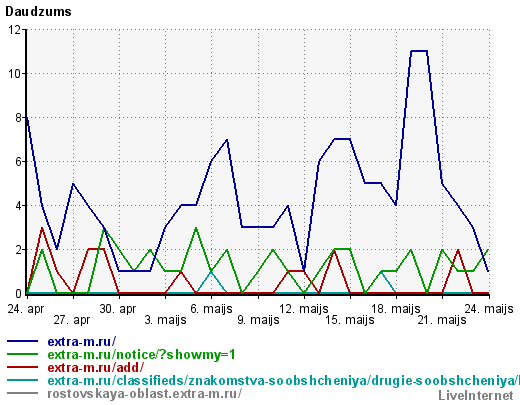Click the 30. apr axis label
The height and width of the screenshot is (405, 520).
point(118,309)
